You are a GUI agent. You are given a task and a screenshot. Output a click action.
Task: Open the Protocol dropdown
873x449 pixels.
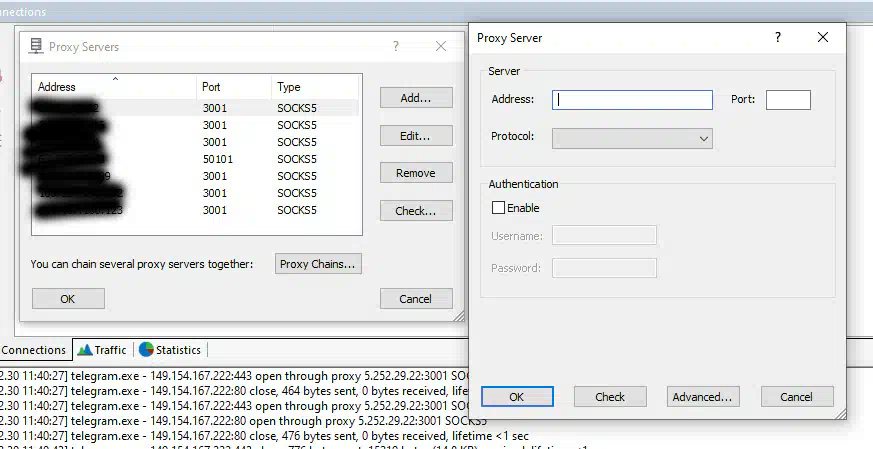tap(632, 138)
